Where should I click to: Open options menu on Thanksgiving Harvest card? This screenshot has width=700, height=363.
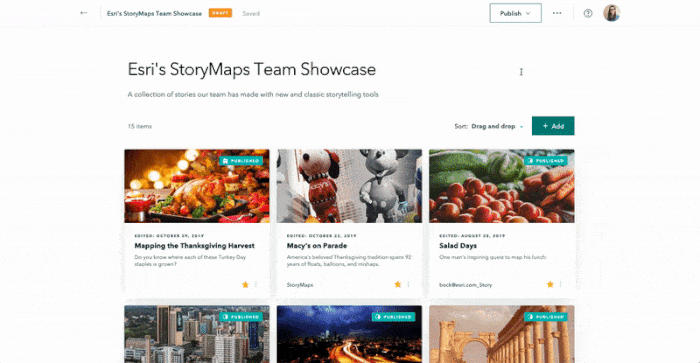click(x=256, y=284)
